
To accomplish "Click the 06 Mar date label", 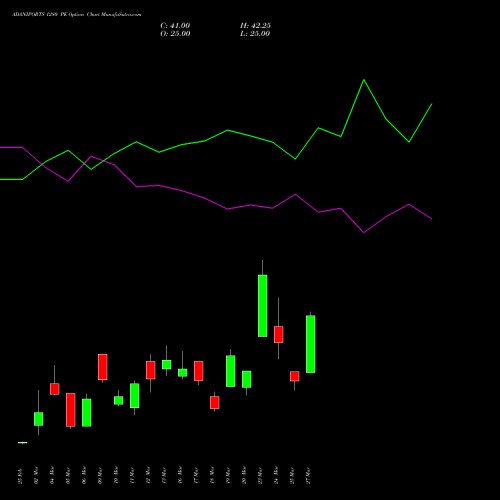I will (x=84, y=475).
